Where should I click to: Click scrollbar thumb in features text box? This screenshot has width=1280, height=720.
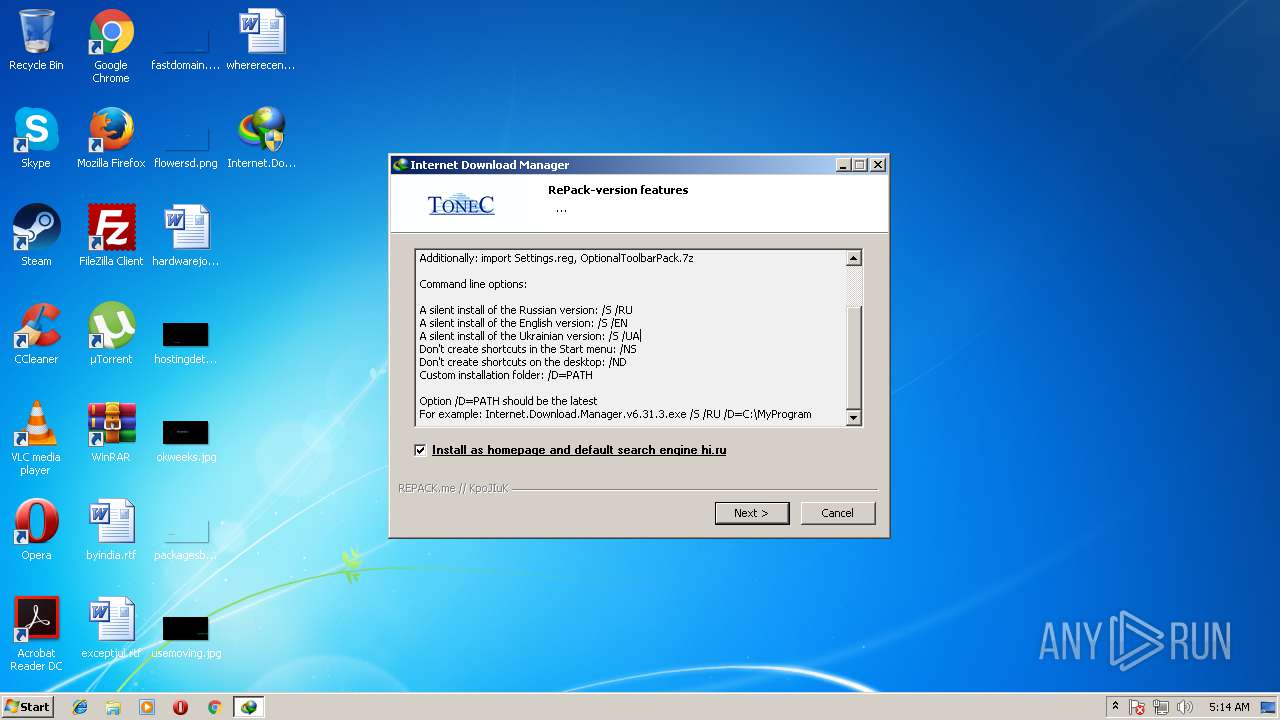point(854,356)
